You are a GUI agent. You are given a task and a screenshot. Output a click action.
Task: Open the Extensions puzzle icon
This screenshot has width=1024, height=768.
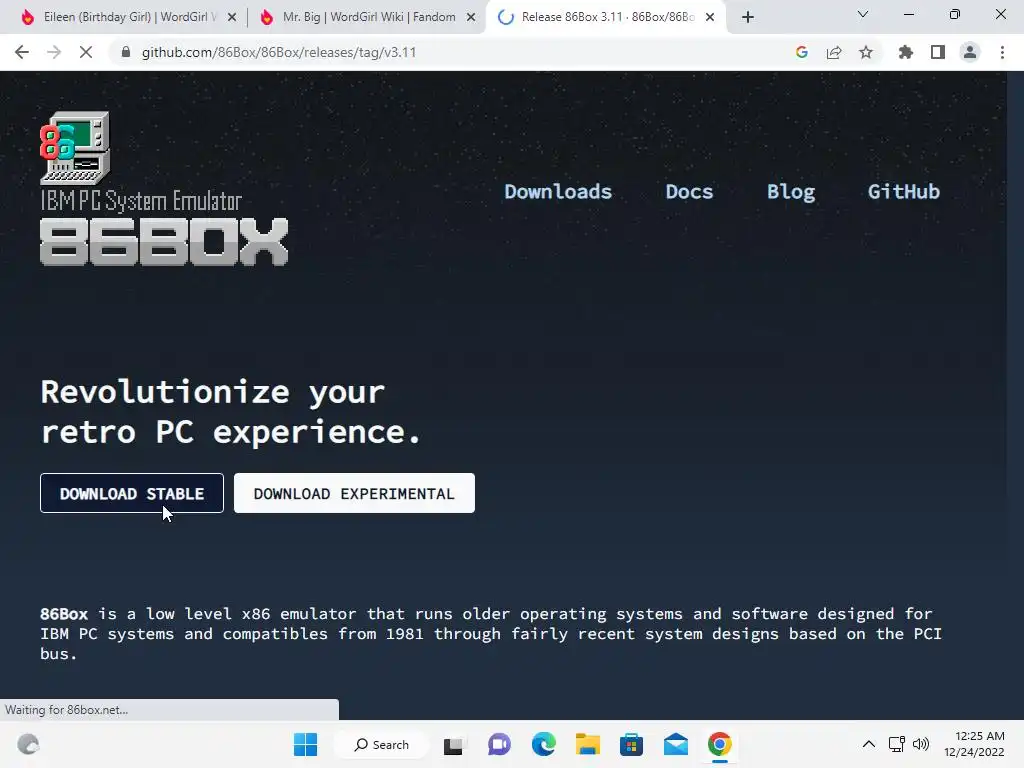tap(906, 52)
